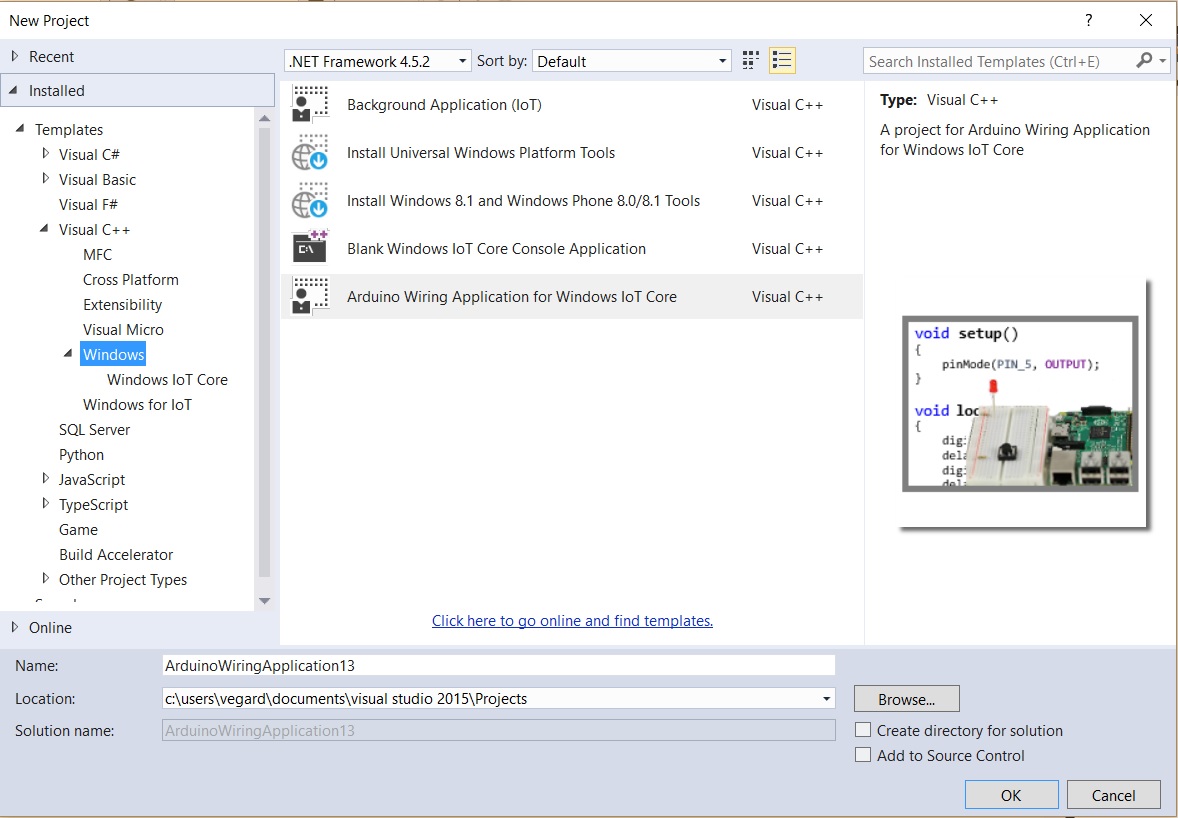Select Background Application (IoT) template name
The width and height of the screenshot is (1178, 818).
click(x=444, y=104)
